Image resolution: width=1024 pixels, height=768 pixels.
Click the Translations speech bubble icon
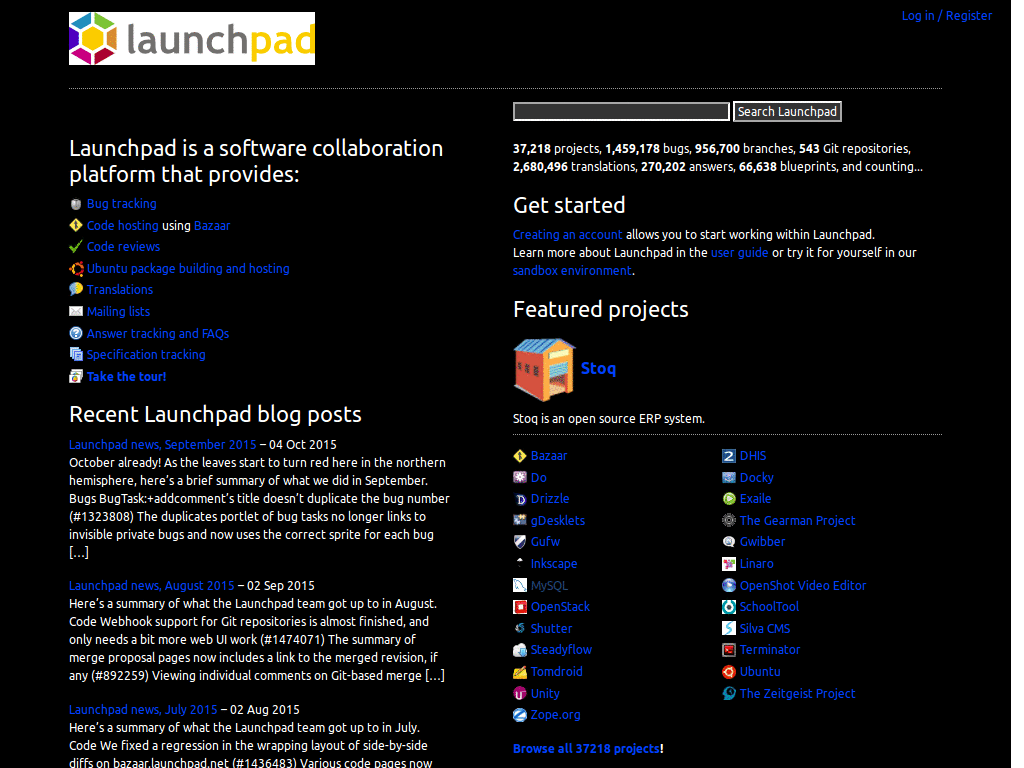(76, 289)
